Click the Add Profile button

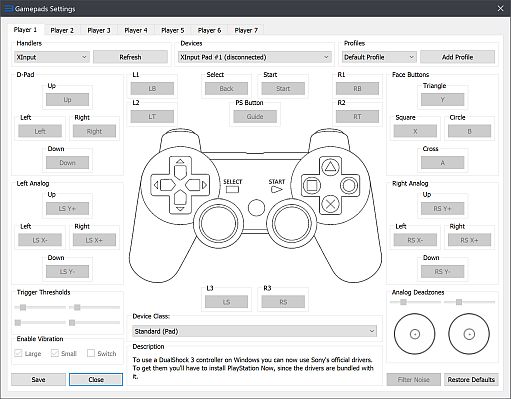pyautogui.click(x=457, y=57)
